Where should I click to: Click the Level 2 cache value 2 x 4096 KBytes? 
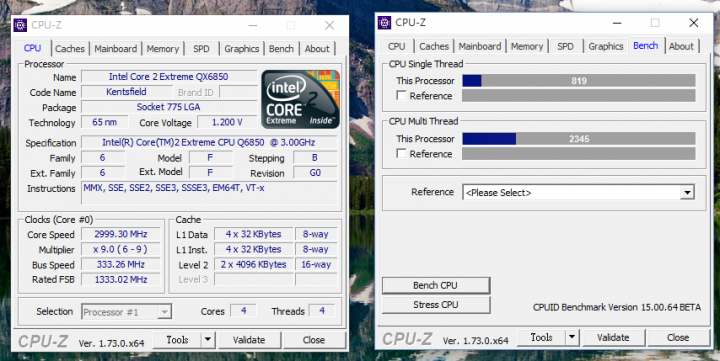(x=253, y=265)
